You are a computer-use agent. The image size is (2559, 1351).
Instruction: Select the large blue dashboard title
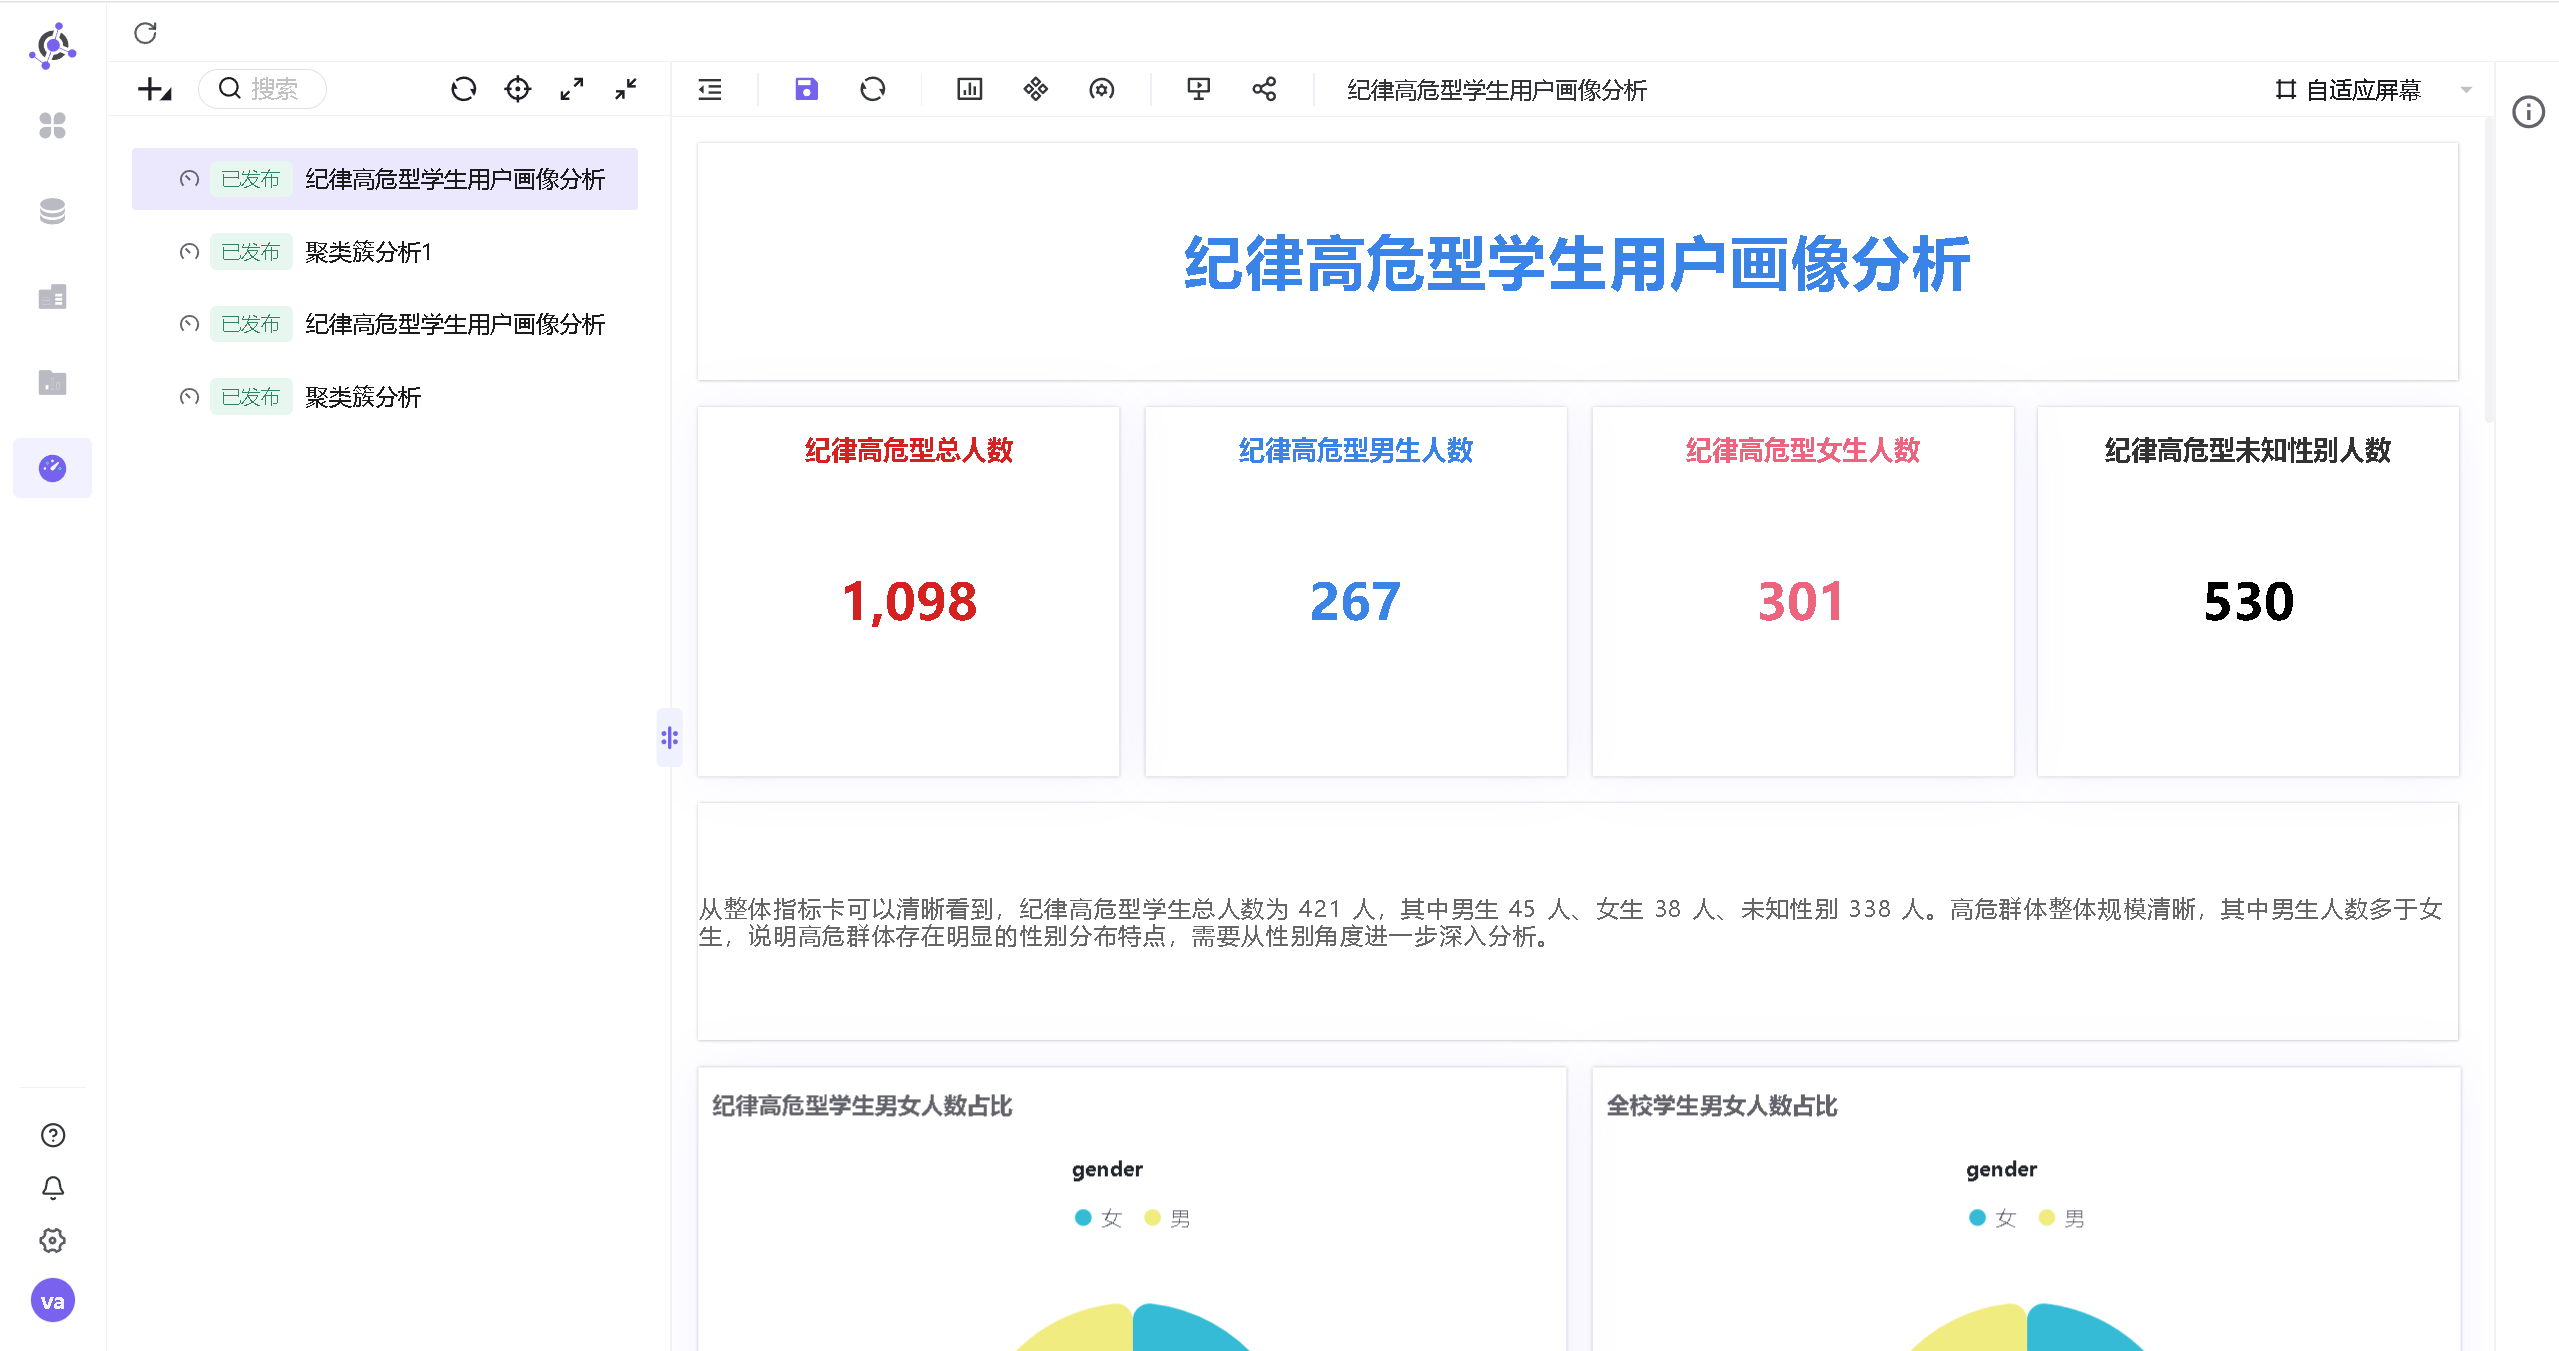(x=1578, y=264)
